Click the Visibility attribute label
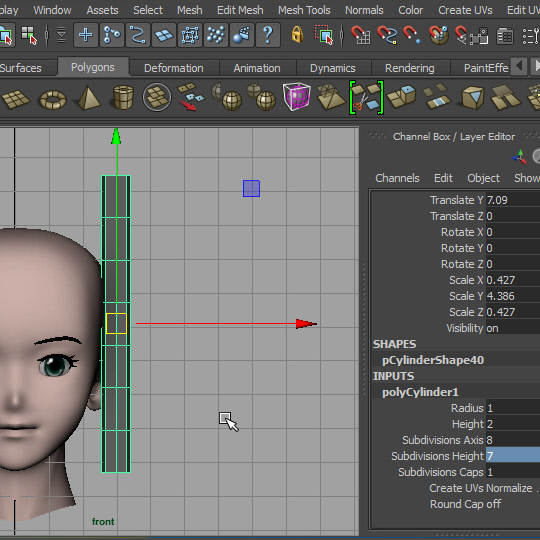 [465, 328]
